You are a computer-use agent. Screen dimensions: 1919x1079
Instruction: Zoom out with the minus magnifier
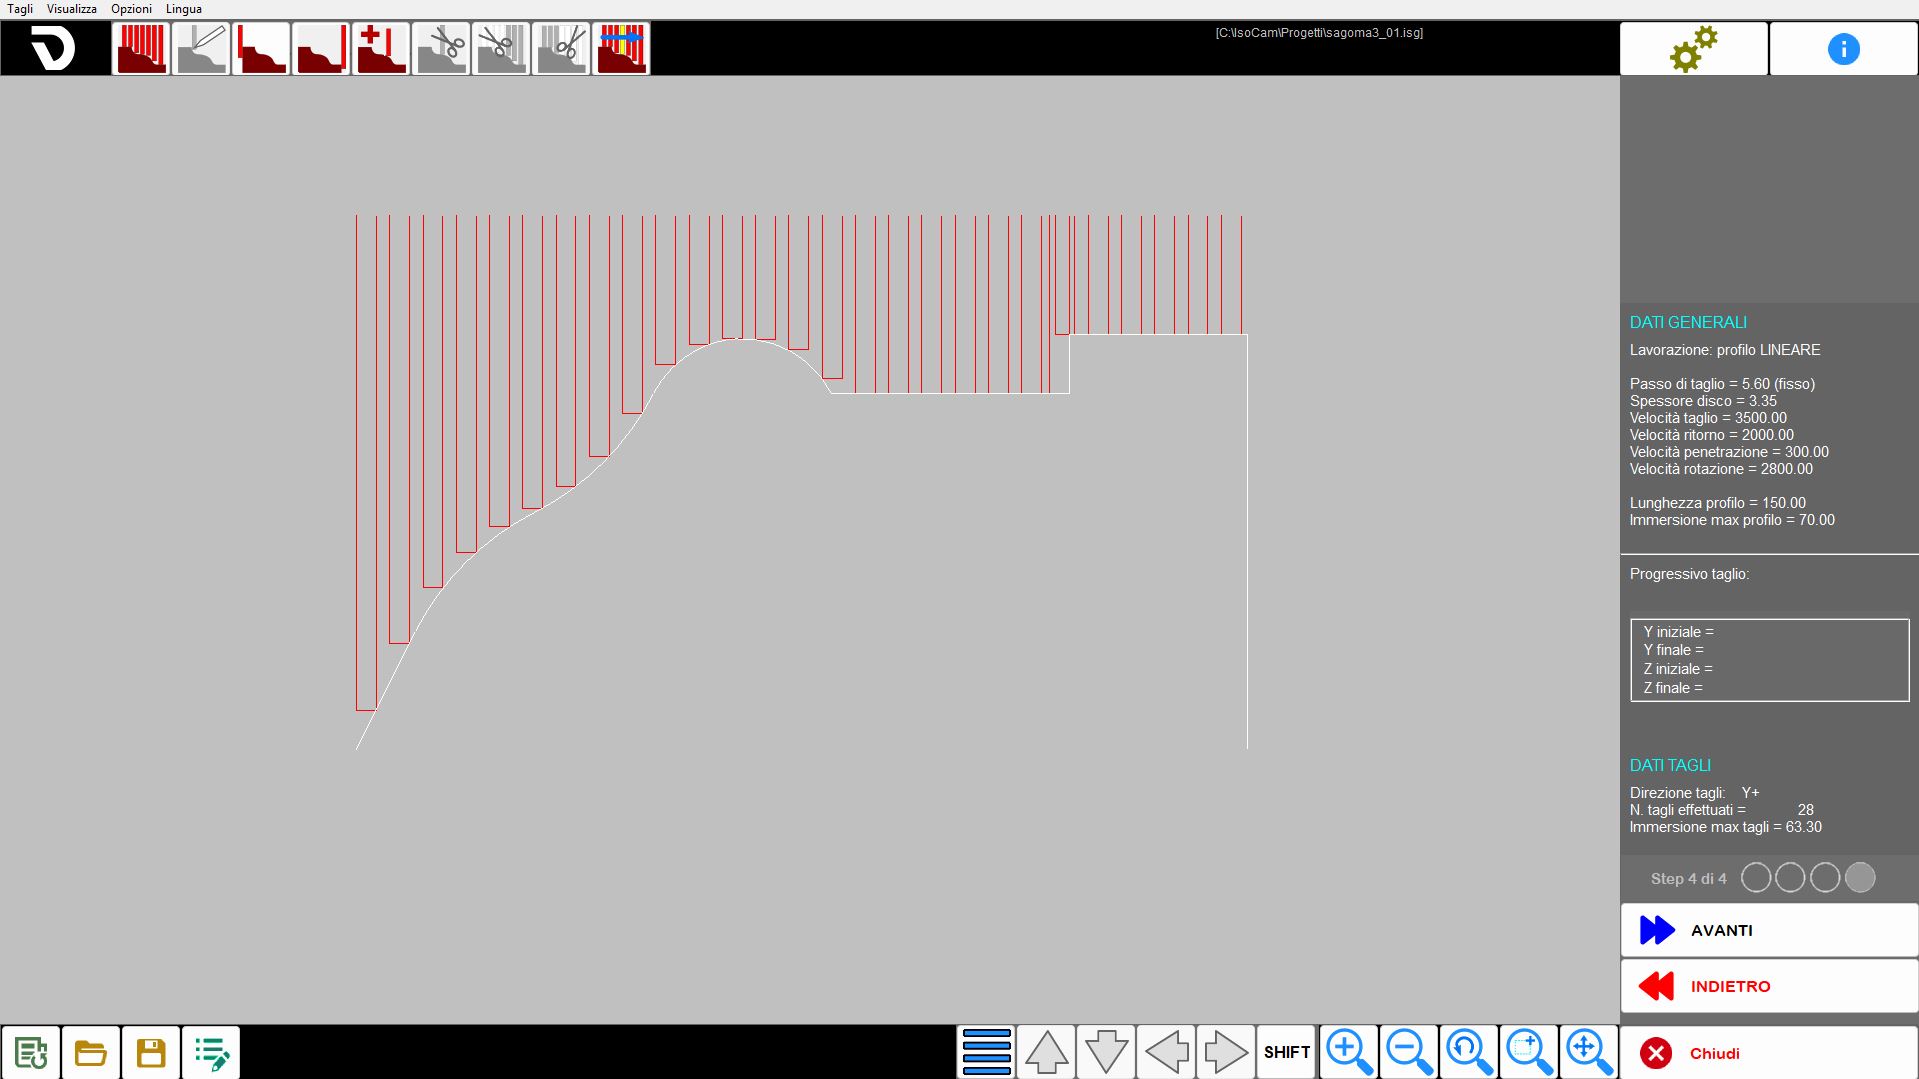pyautogui.click(x=1409, y=1052)
